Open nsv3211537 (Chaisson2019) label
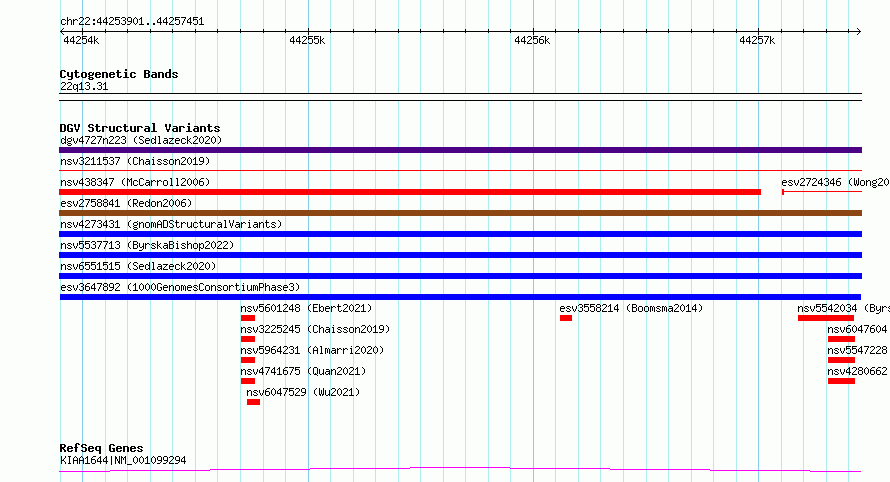The width and height of the screenshot is (890, 482). pos(135,161)
